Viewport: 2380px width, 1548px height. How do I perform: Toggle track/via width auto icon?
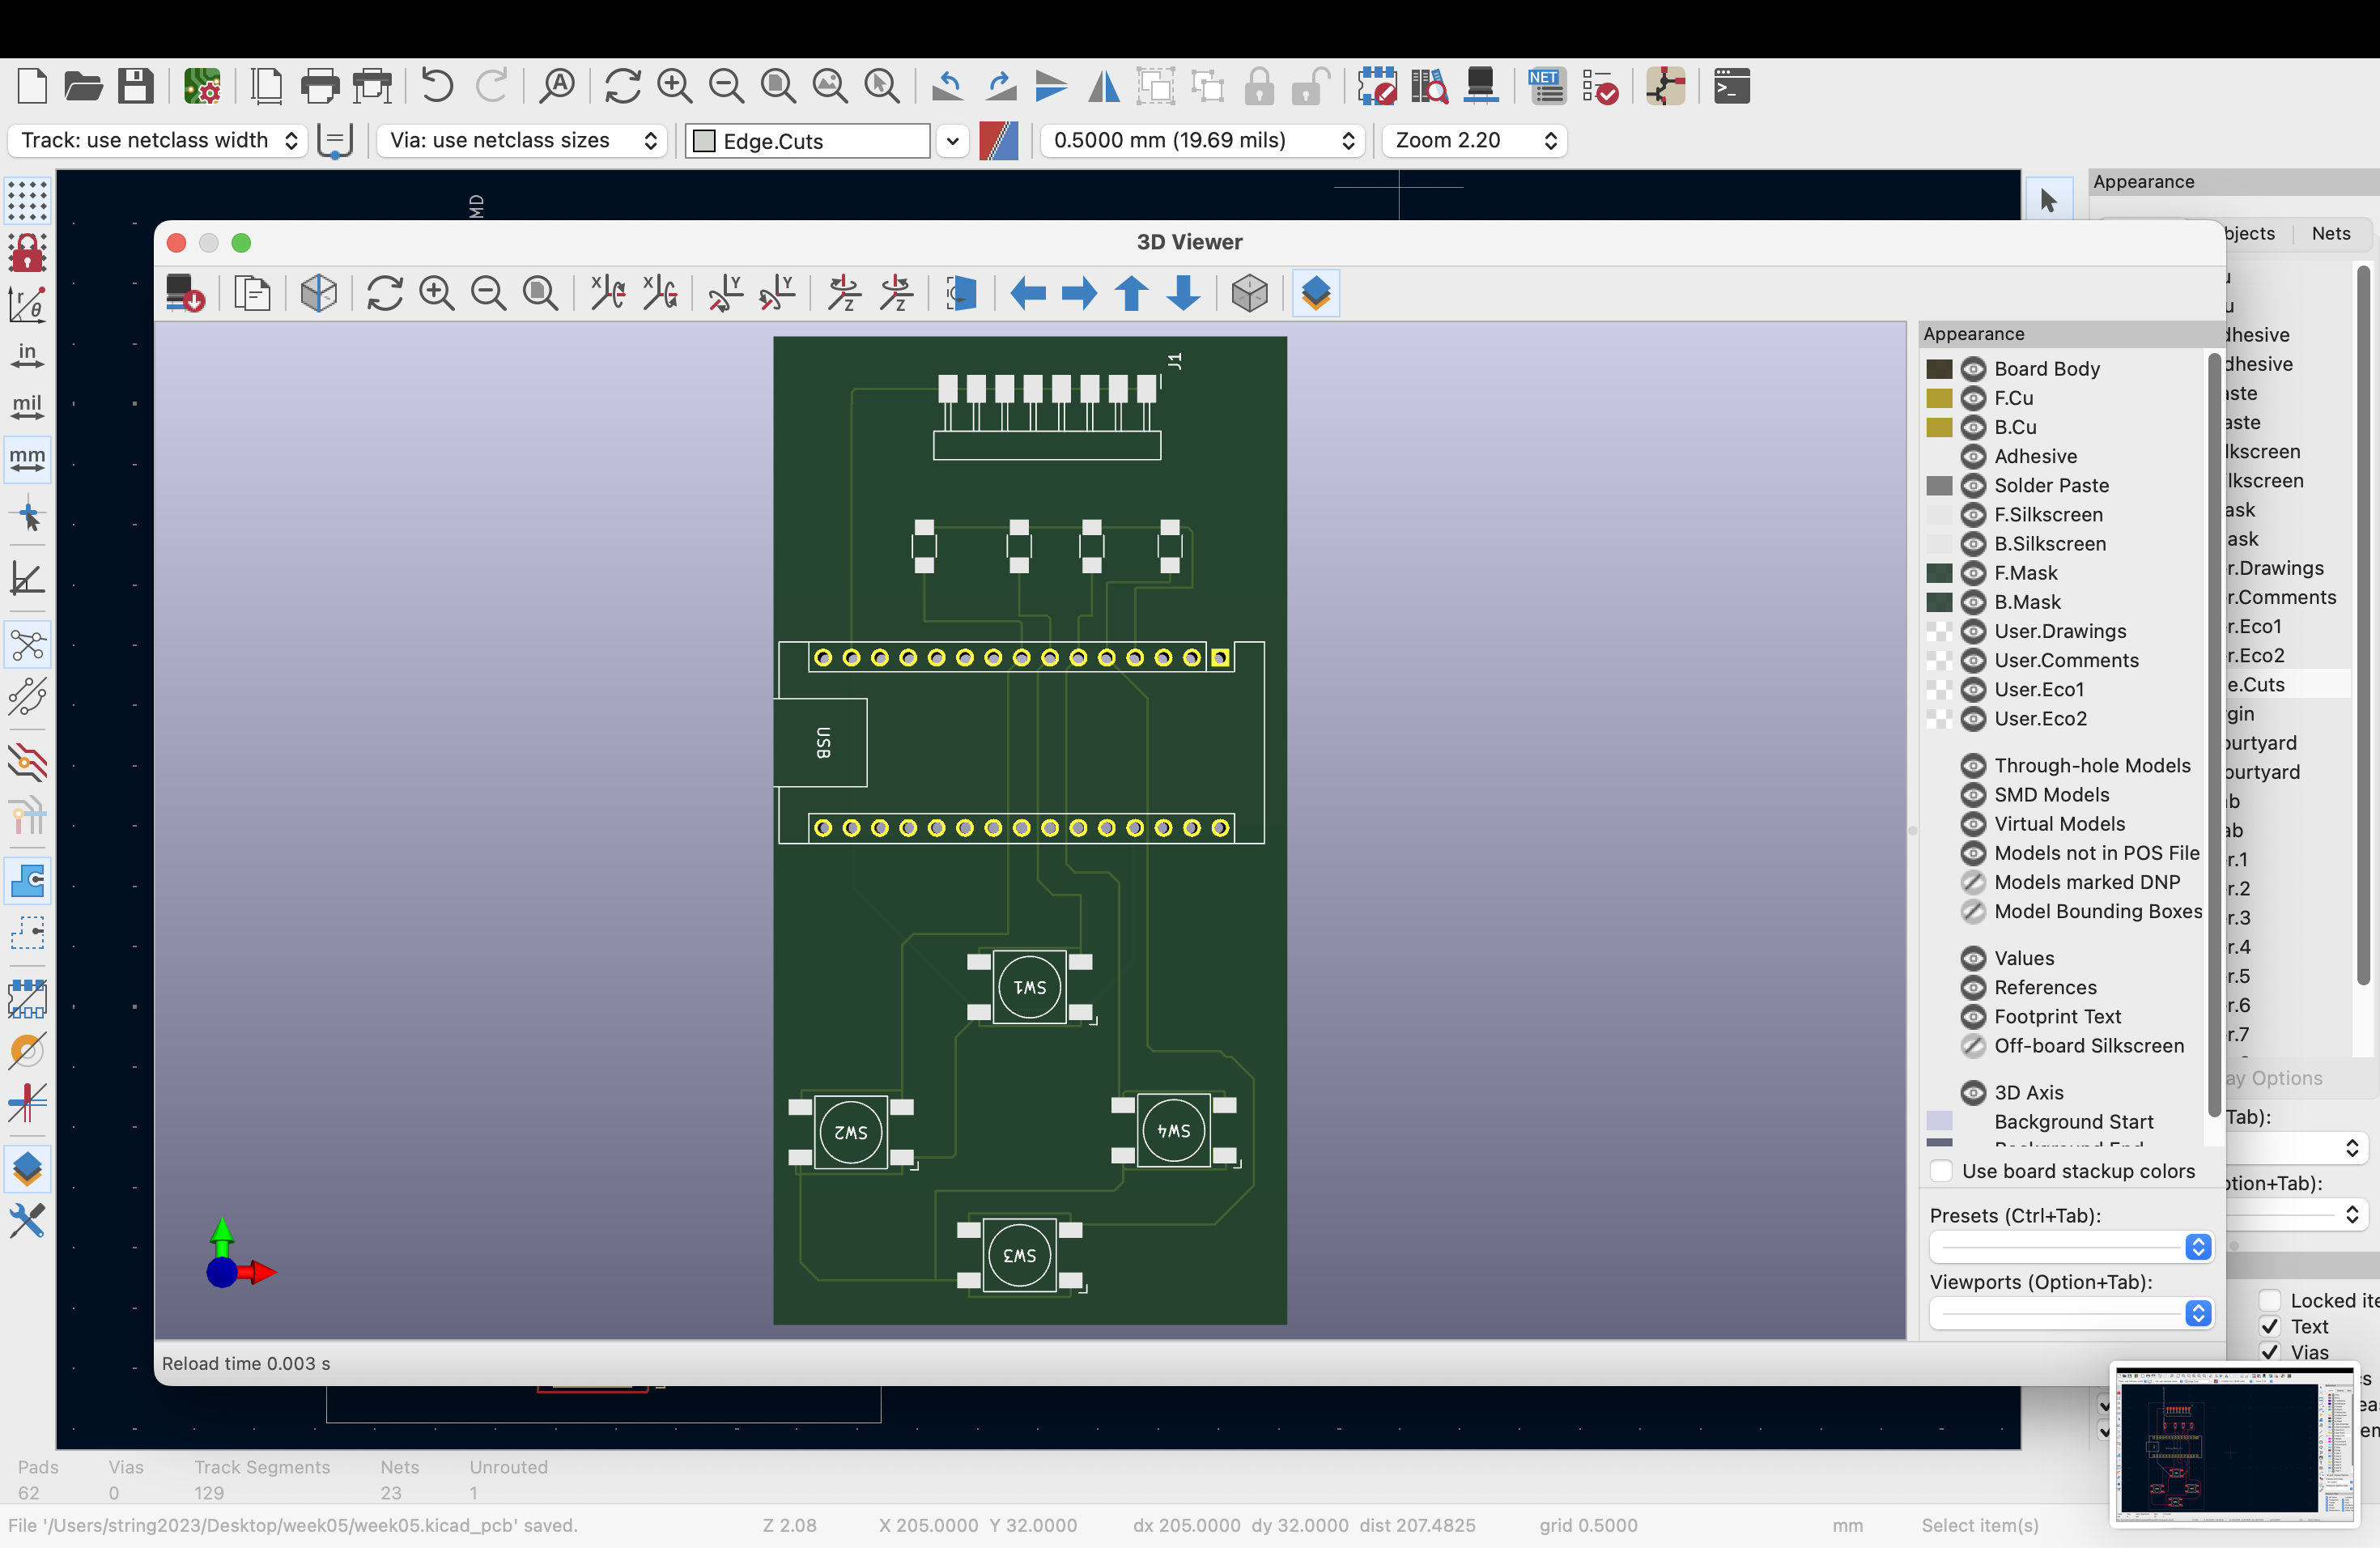click(335, 140)
